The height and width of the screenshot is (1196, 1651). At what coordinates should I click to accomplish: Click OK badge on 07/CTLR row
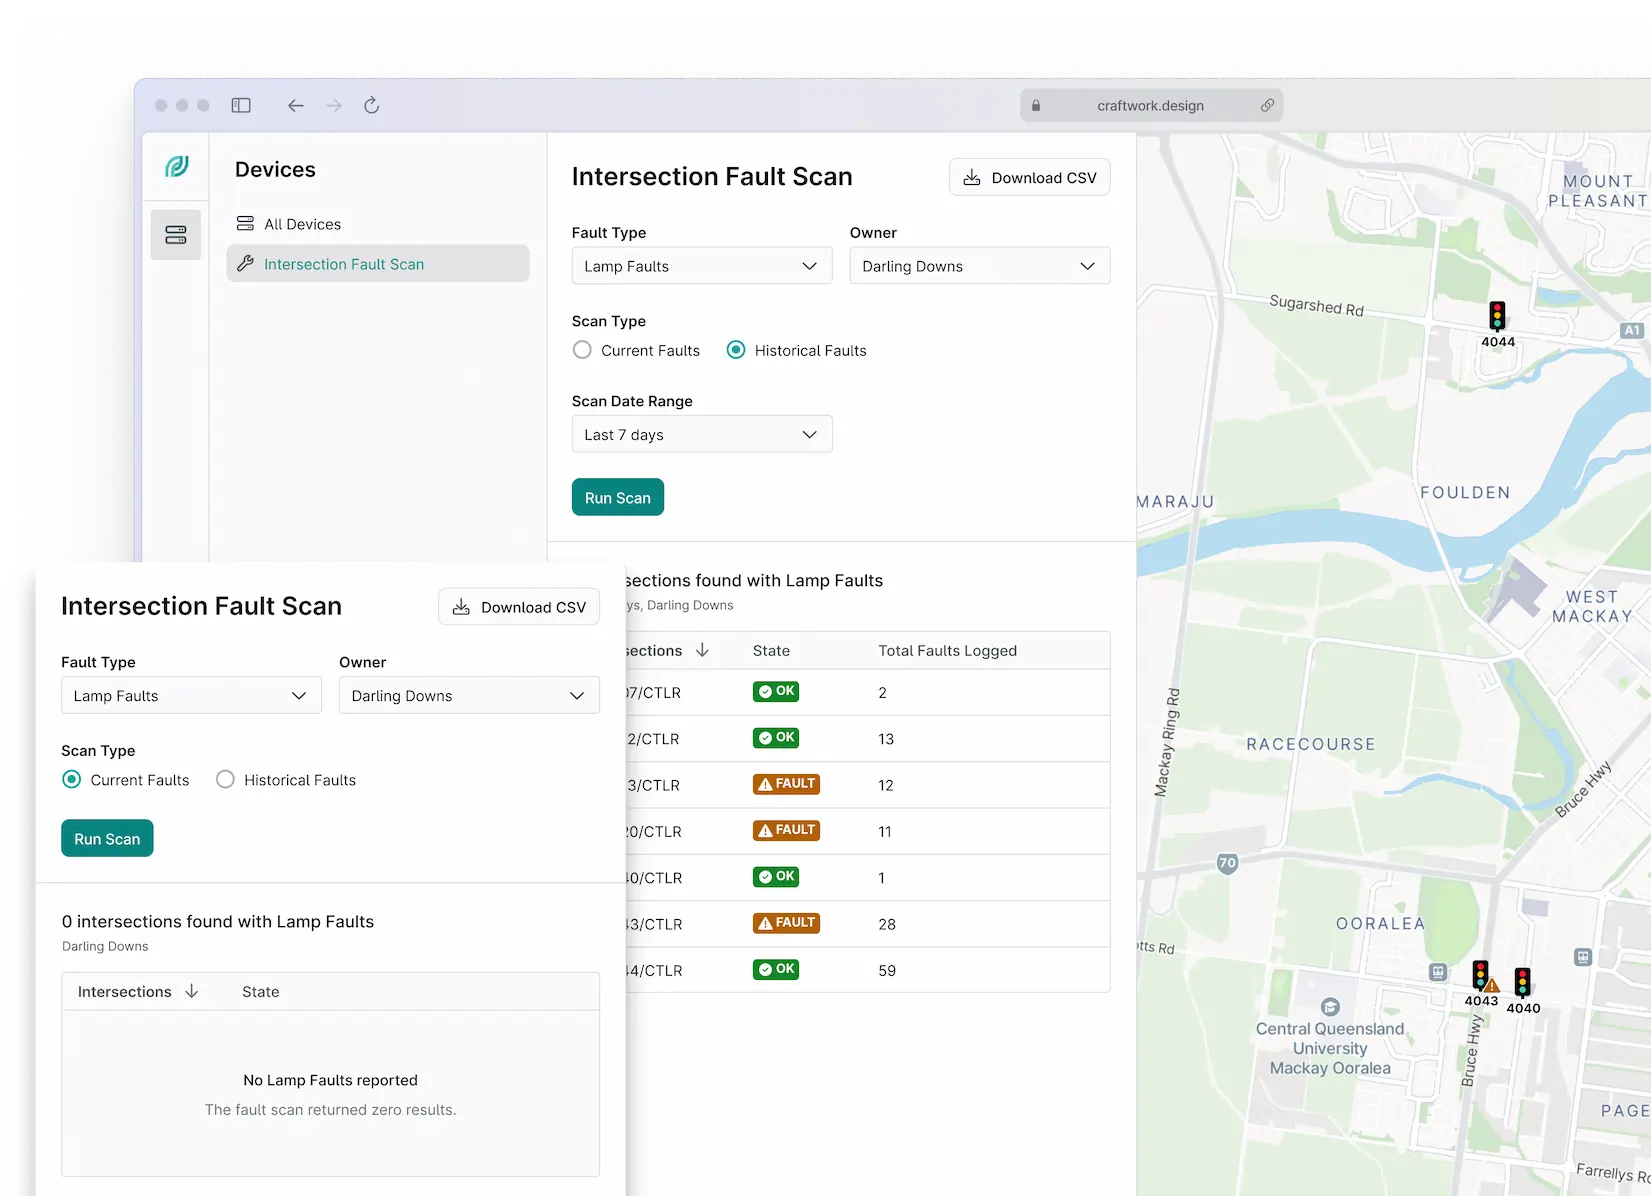pos(776,691)
